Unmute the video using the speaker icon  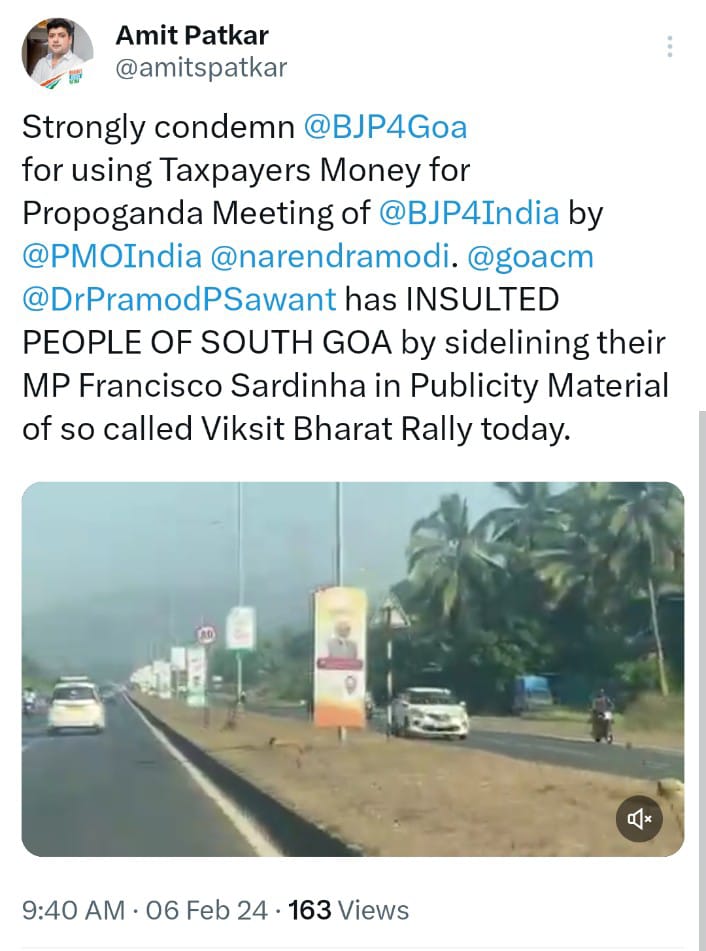(640, 819)
